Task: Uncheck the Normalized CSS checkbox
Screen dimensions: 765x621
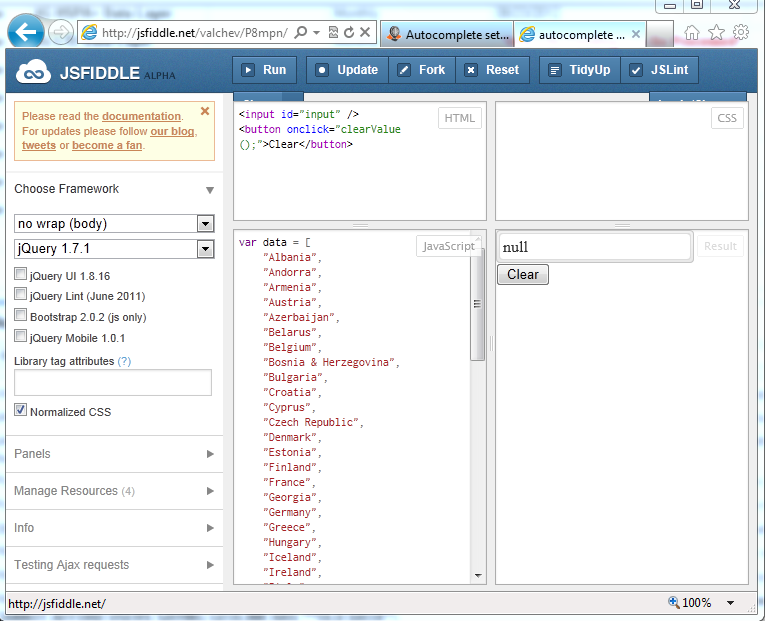Action: 20,410
